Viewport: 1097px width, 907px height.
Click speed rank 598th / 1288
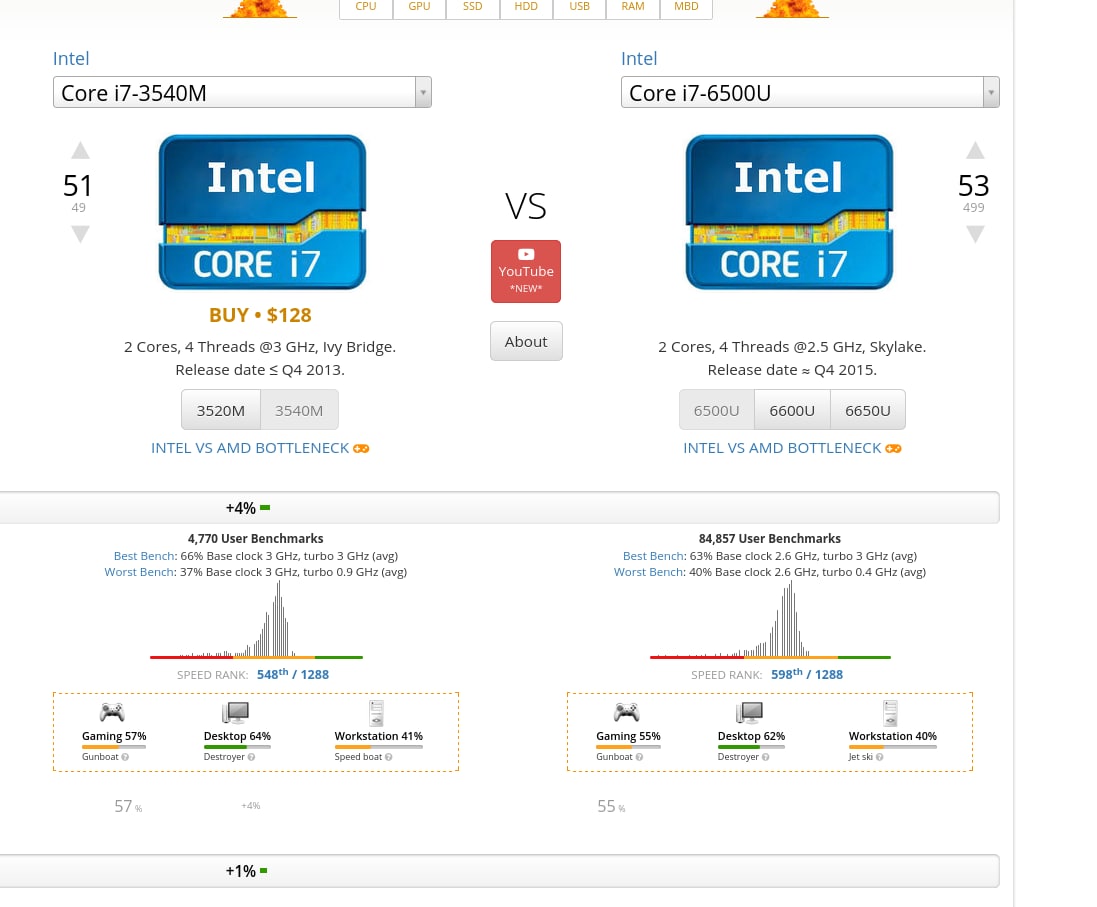[x=807, y=674]
